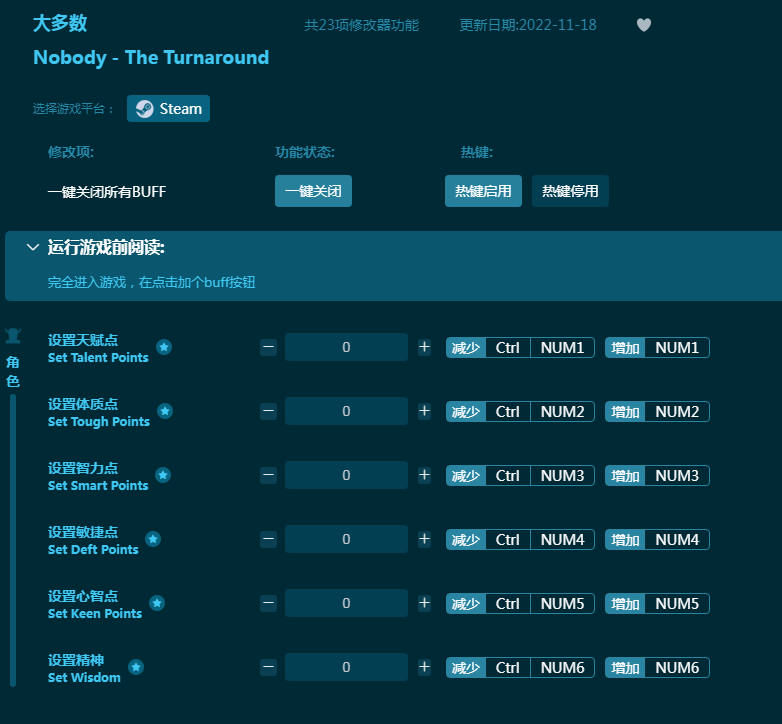
Task: Click the Nobody - The Turnaround title
Action: [x=151, y=57]
